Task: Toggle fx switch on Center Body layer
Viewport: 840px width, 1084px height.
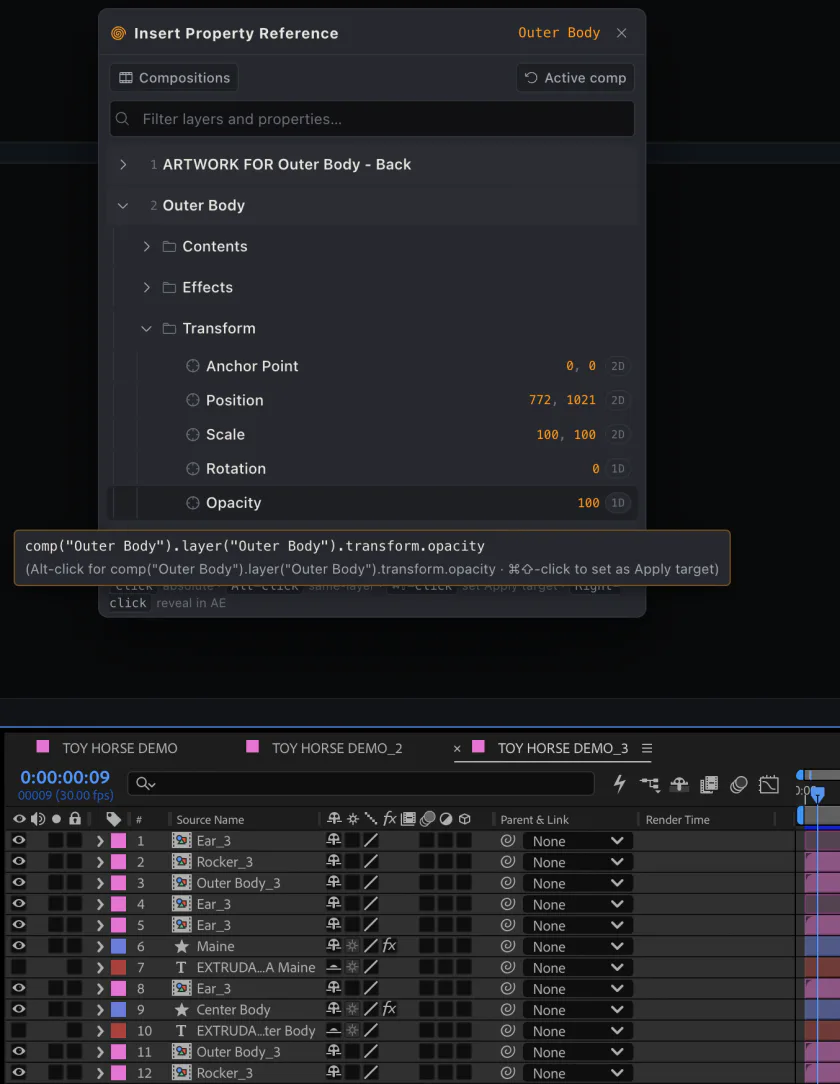Action: coord(389,1009)
